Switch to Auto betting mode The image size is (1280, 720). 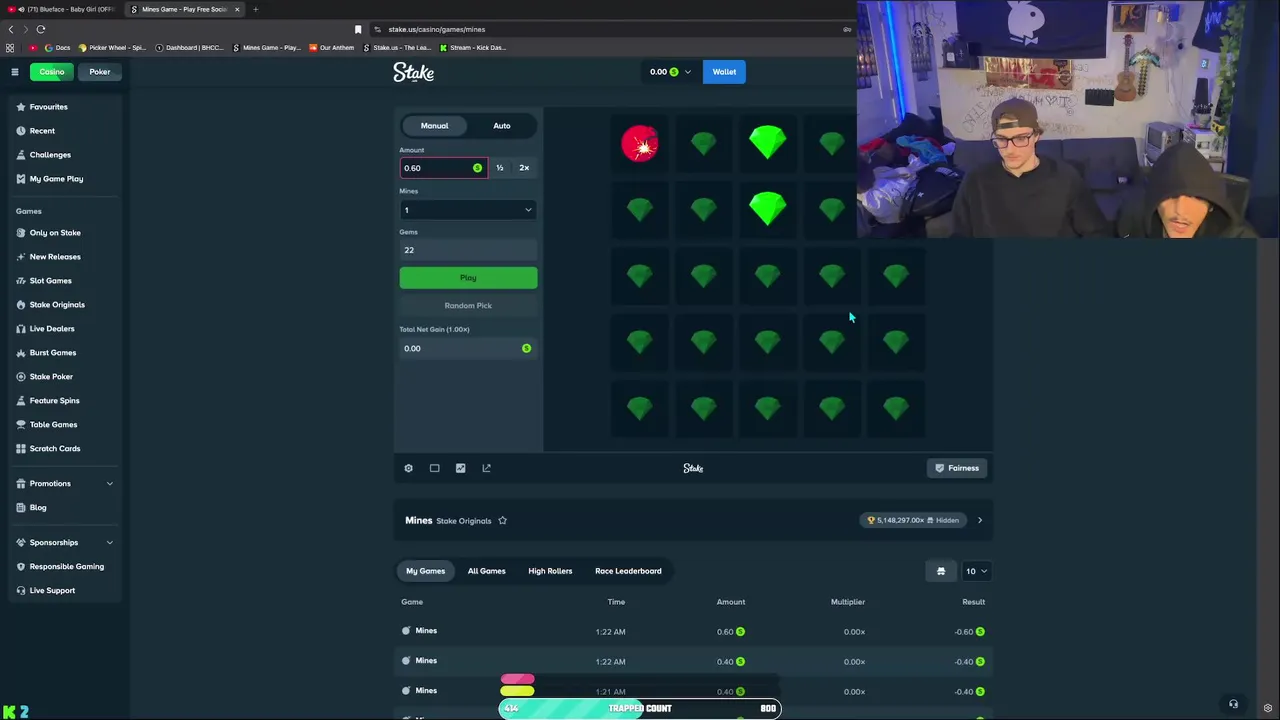click(x=502, y=126)
